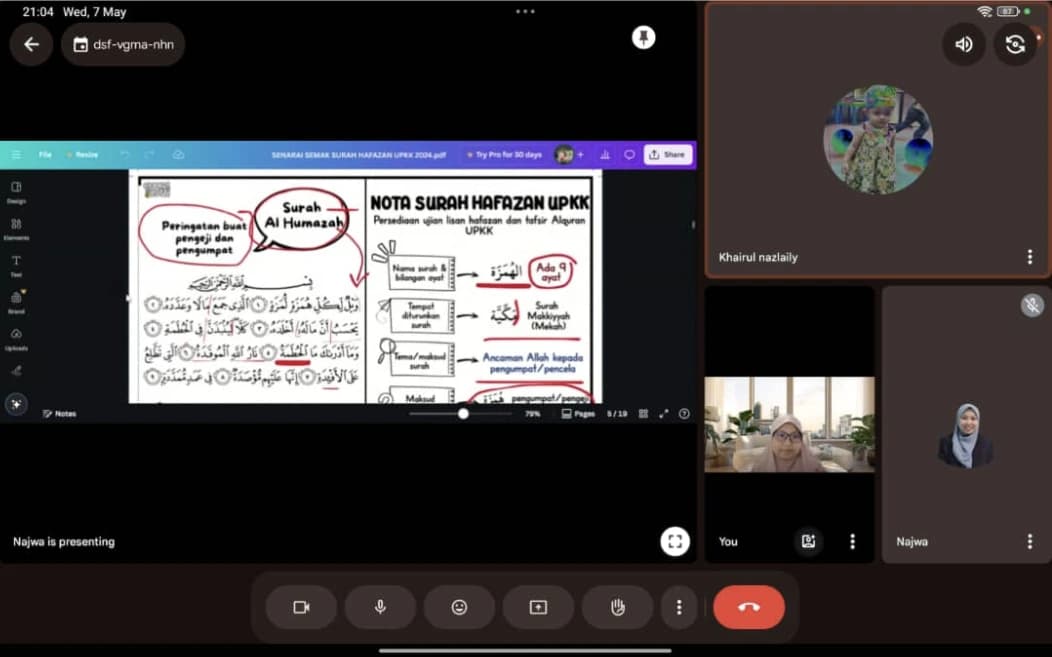Send an emoji reaction
Viewport: 1052px width, 657px height.
pos(460,607)
